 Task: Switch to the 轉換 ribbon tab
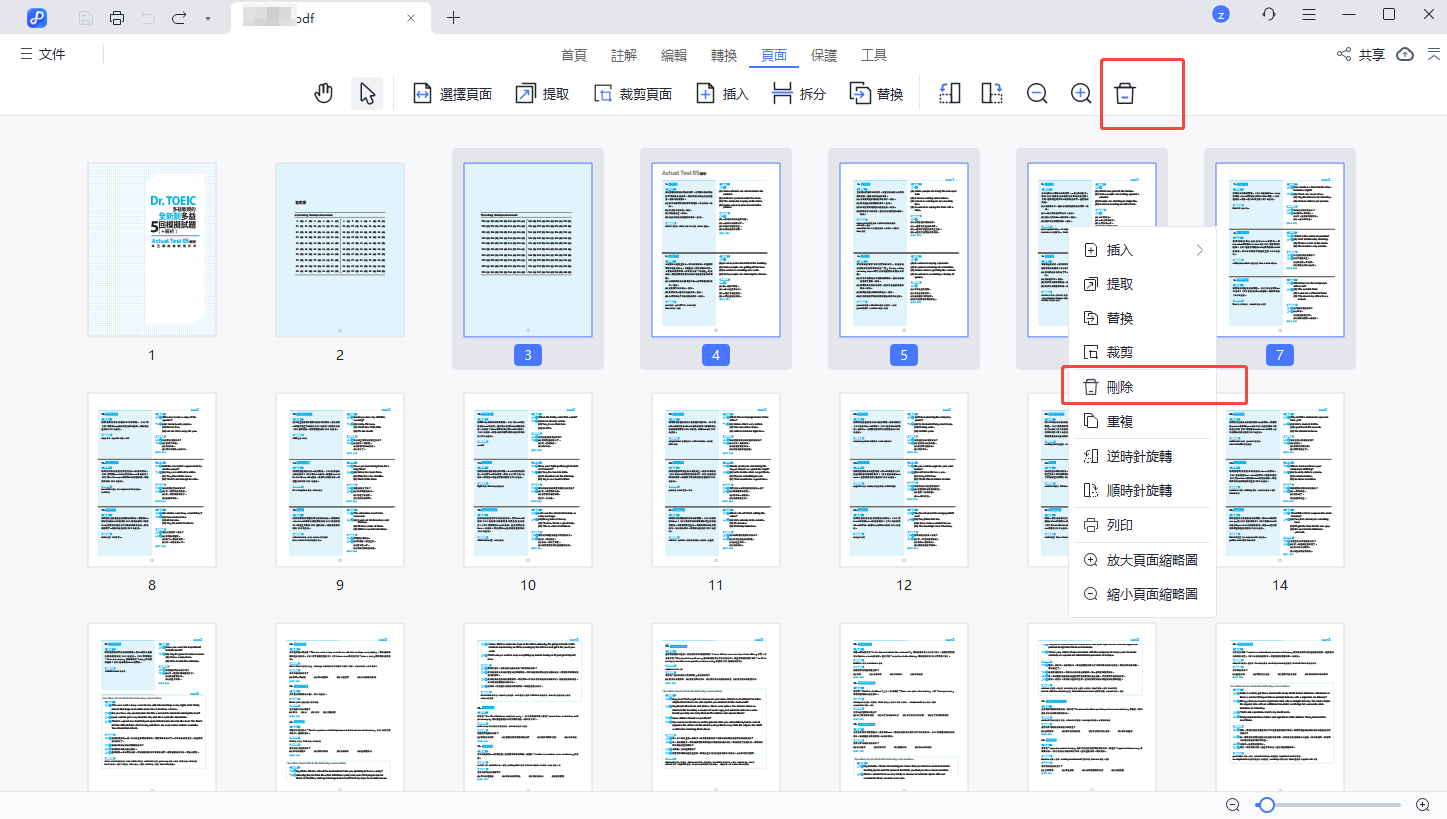click(x=723, y=55)
